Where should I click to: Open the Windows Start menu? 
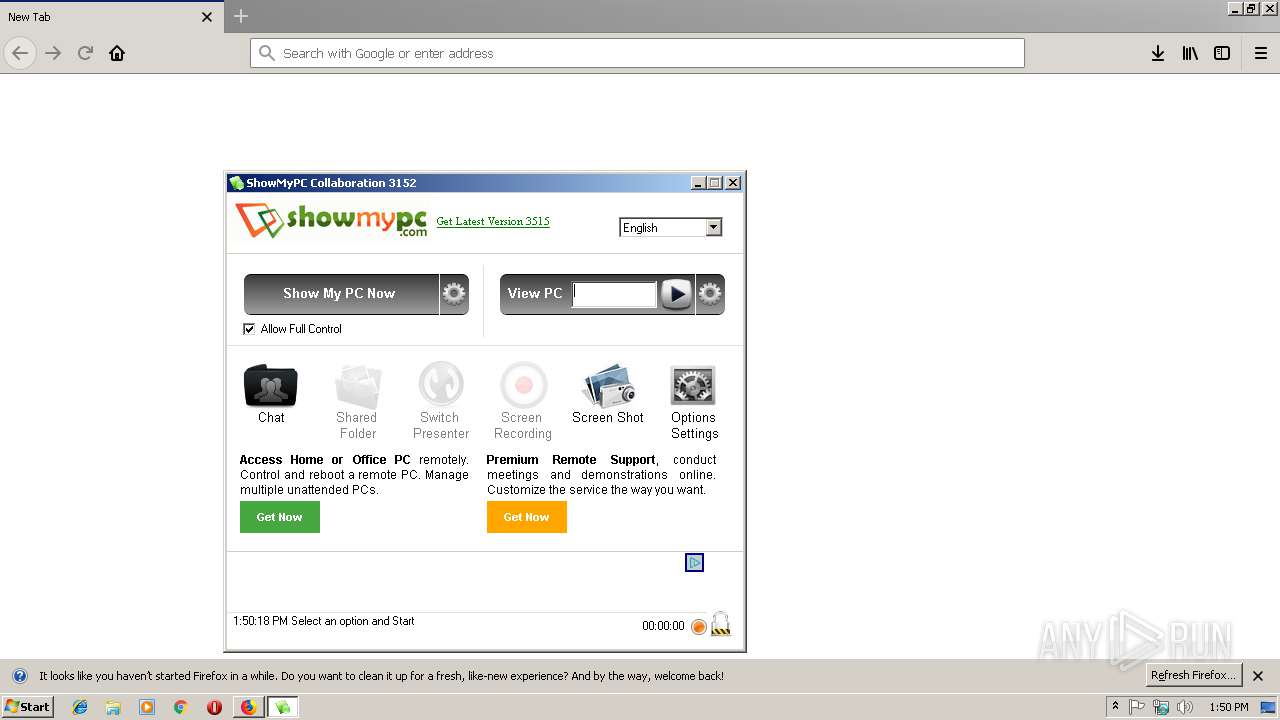point(27,707)
